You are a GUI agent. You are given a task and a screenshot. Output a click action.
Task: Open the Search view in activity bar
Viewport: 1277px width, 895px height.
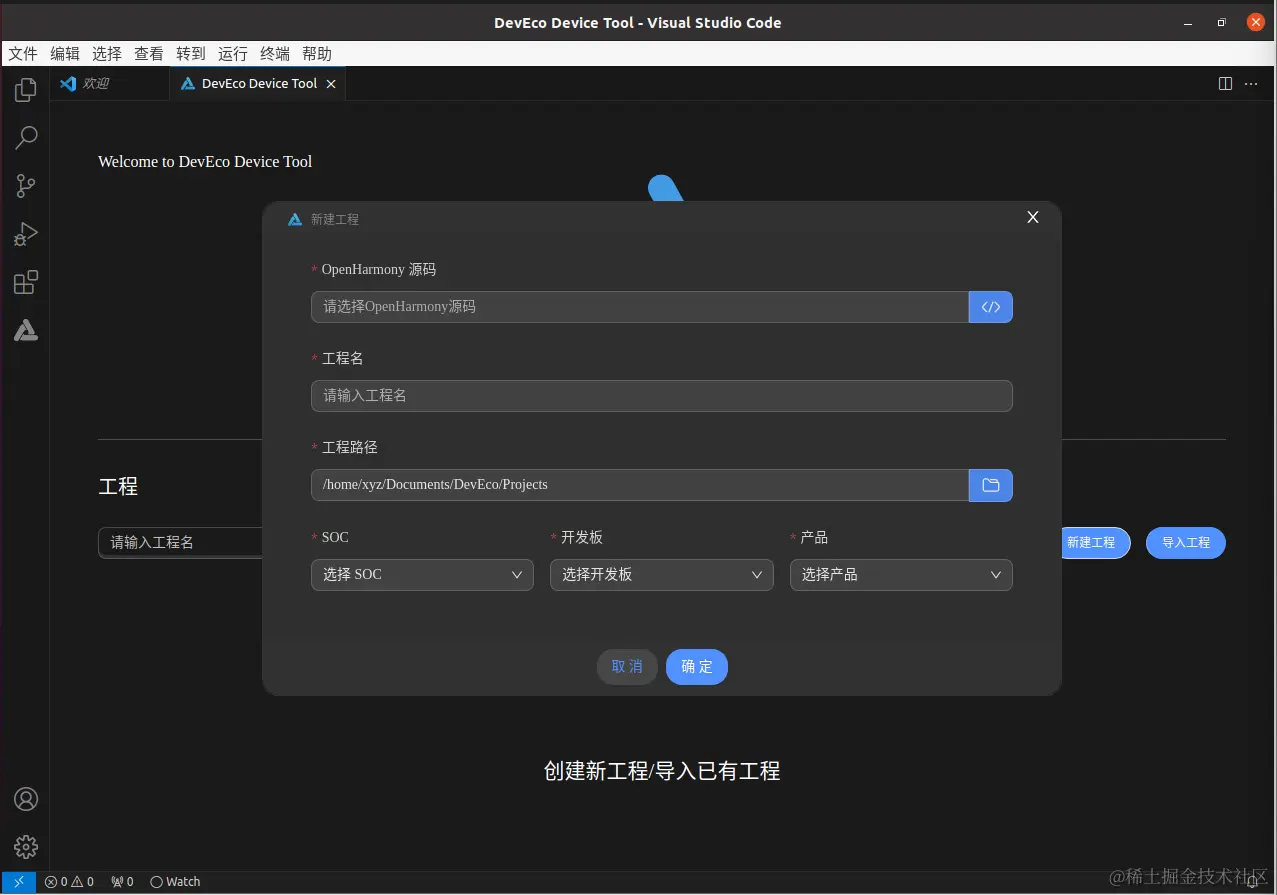[x=26, y=138]
